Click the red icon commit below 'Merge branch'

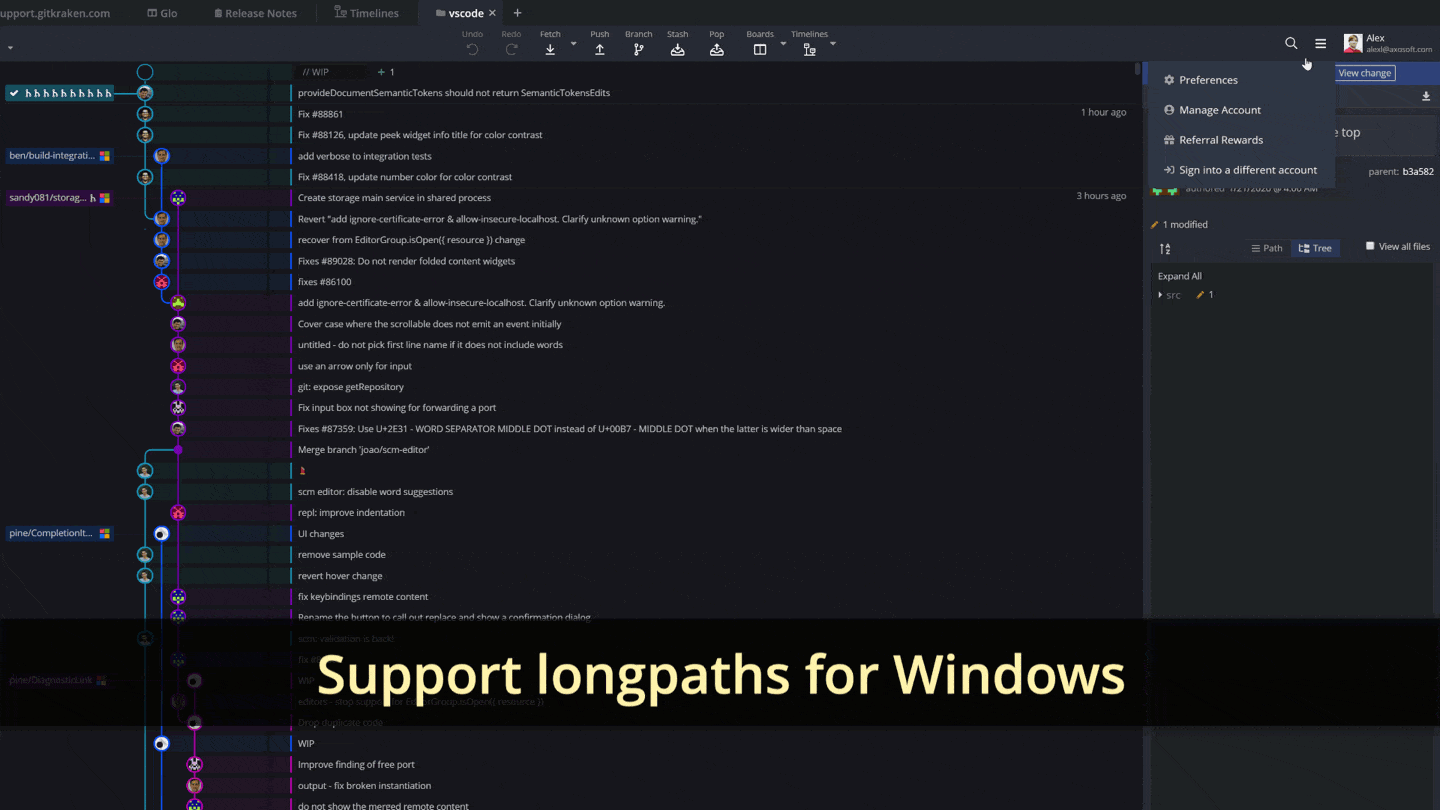302,470
